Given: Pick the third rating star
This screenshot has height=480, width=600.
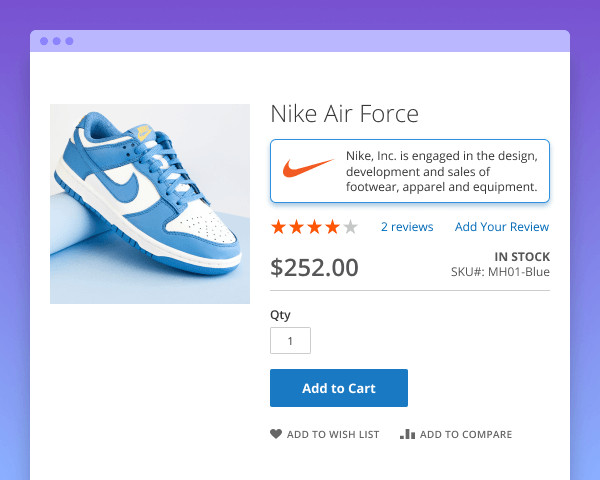Looking at the screenshot, I should 315,227.
